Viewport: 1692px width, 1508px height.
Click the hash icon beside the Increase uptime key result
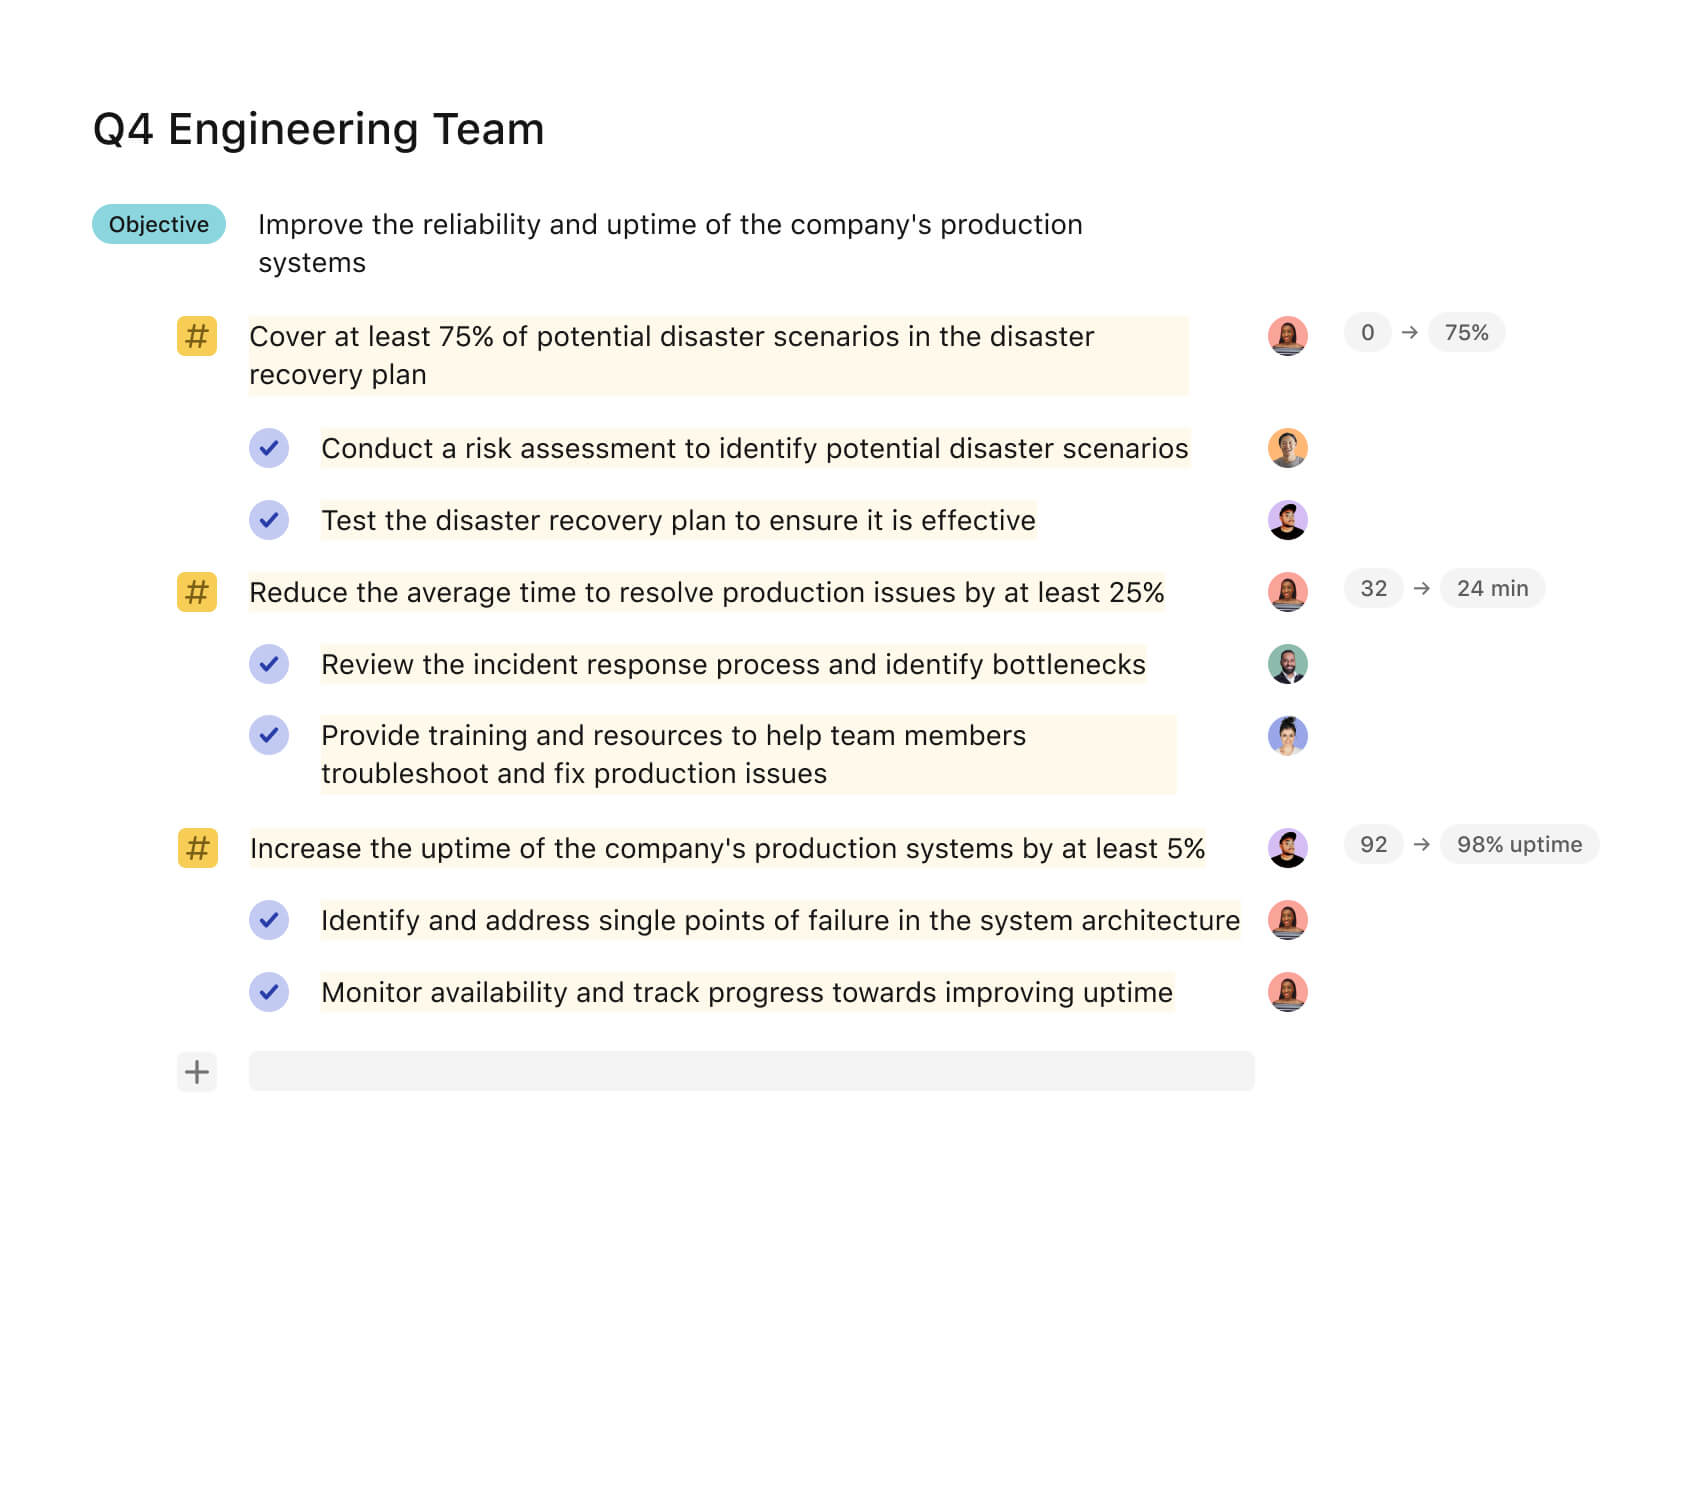coord(197,848)
